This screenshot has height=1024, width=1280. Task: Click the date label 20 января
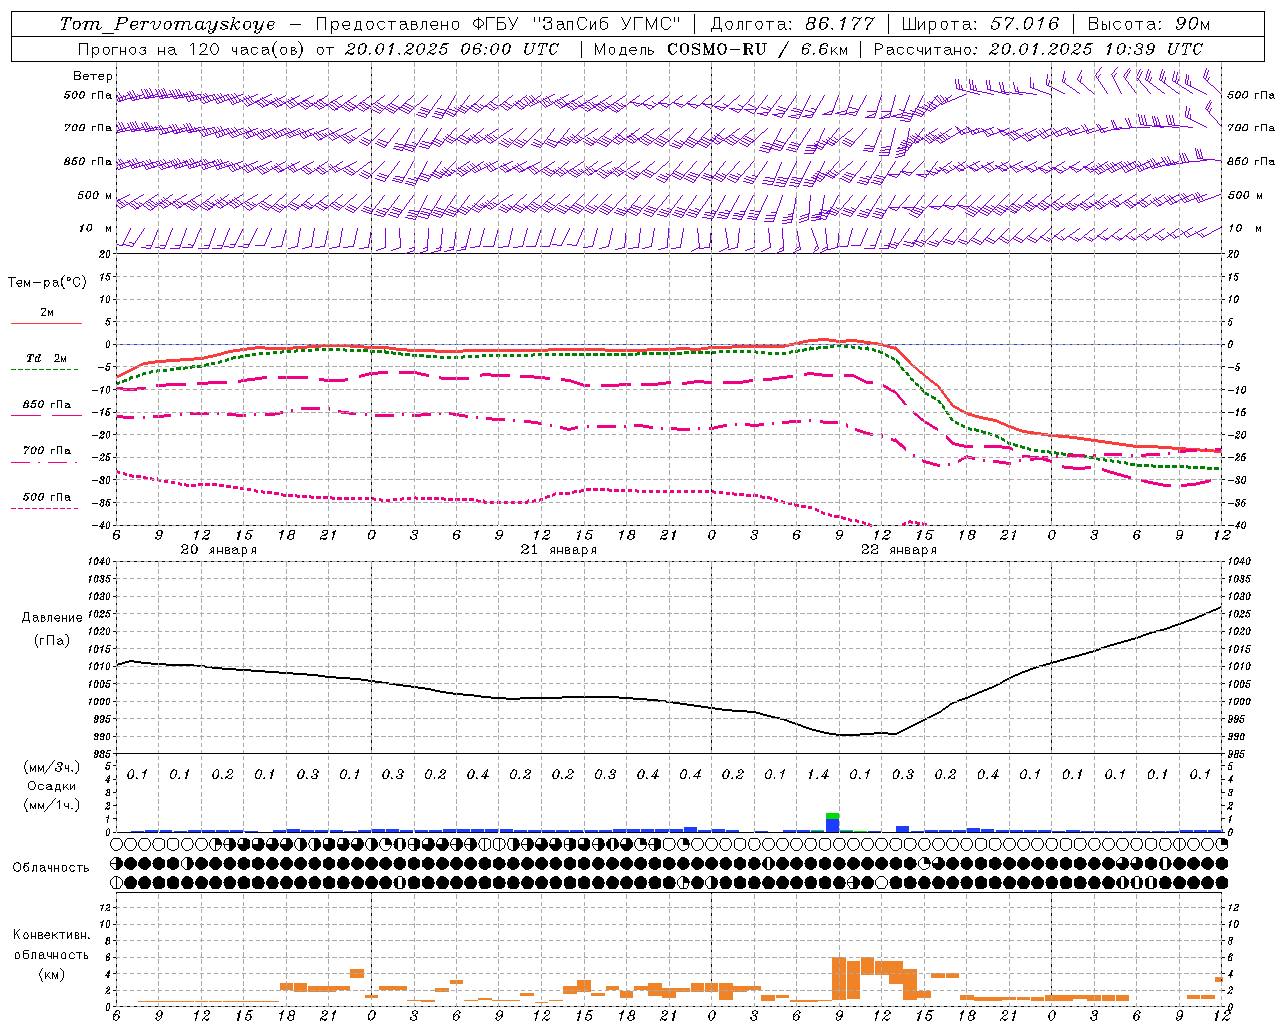tap(219, 550)
